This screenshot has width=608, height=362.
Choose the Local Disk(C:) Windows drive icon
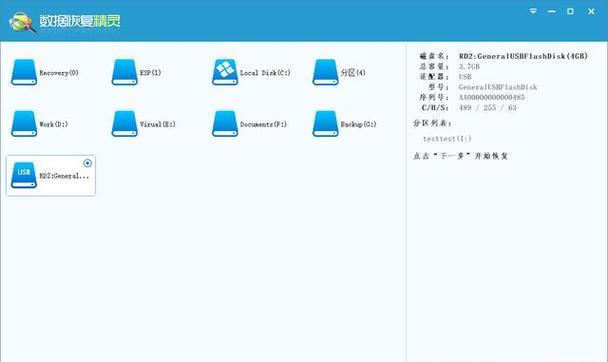(225, 72)
